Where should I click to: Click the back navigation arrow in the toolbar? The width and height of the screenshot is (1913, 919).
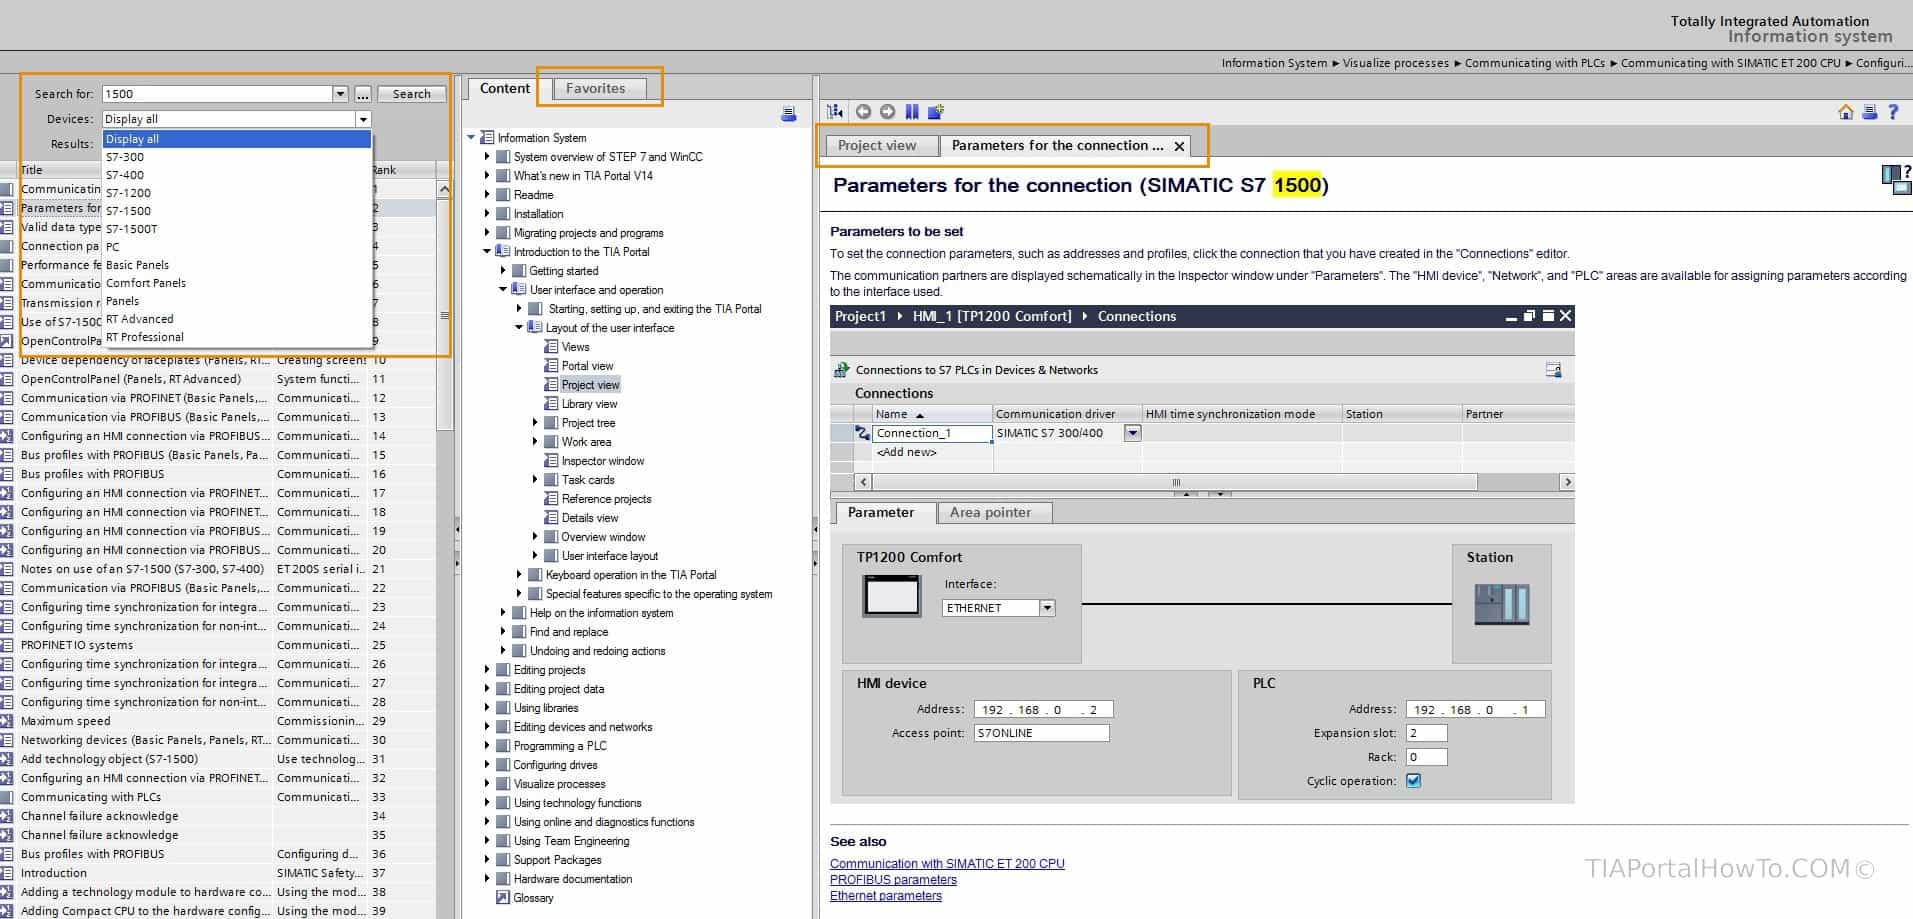862,111
